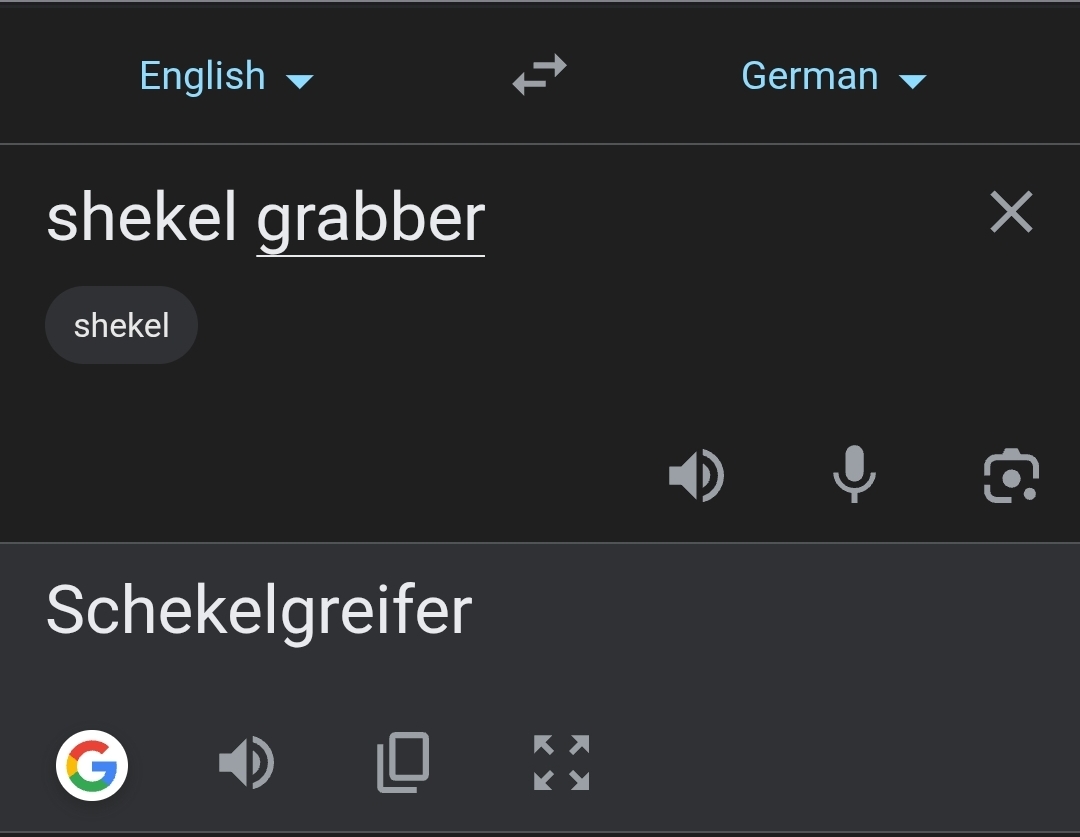Place the cursor on the word shekel in the source text
This screenshot has height=837, width=1080.
click(141, 218)
